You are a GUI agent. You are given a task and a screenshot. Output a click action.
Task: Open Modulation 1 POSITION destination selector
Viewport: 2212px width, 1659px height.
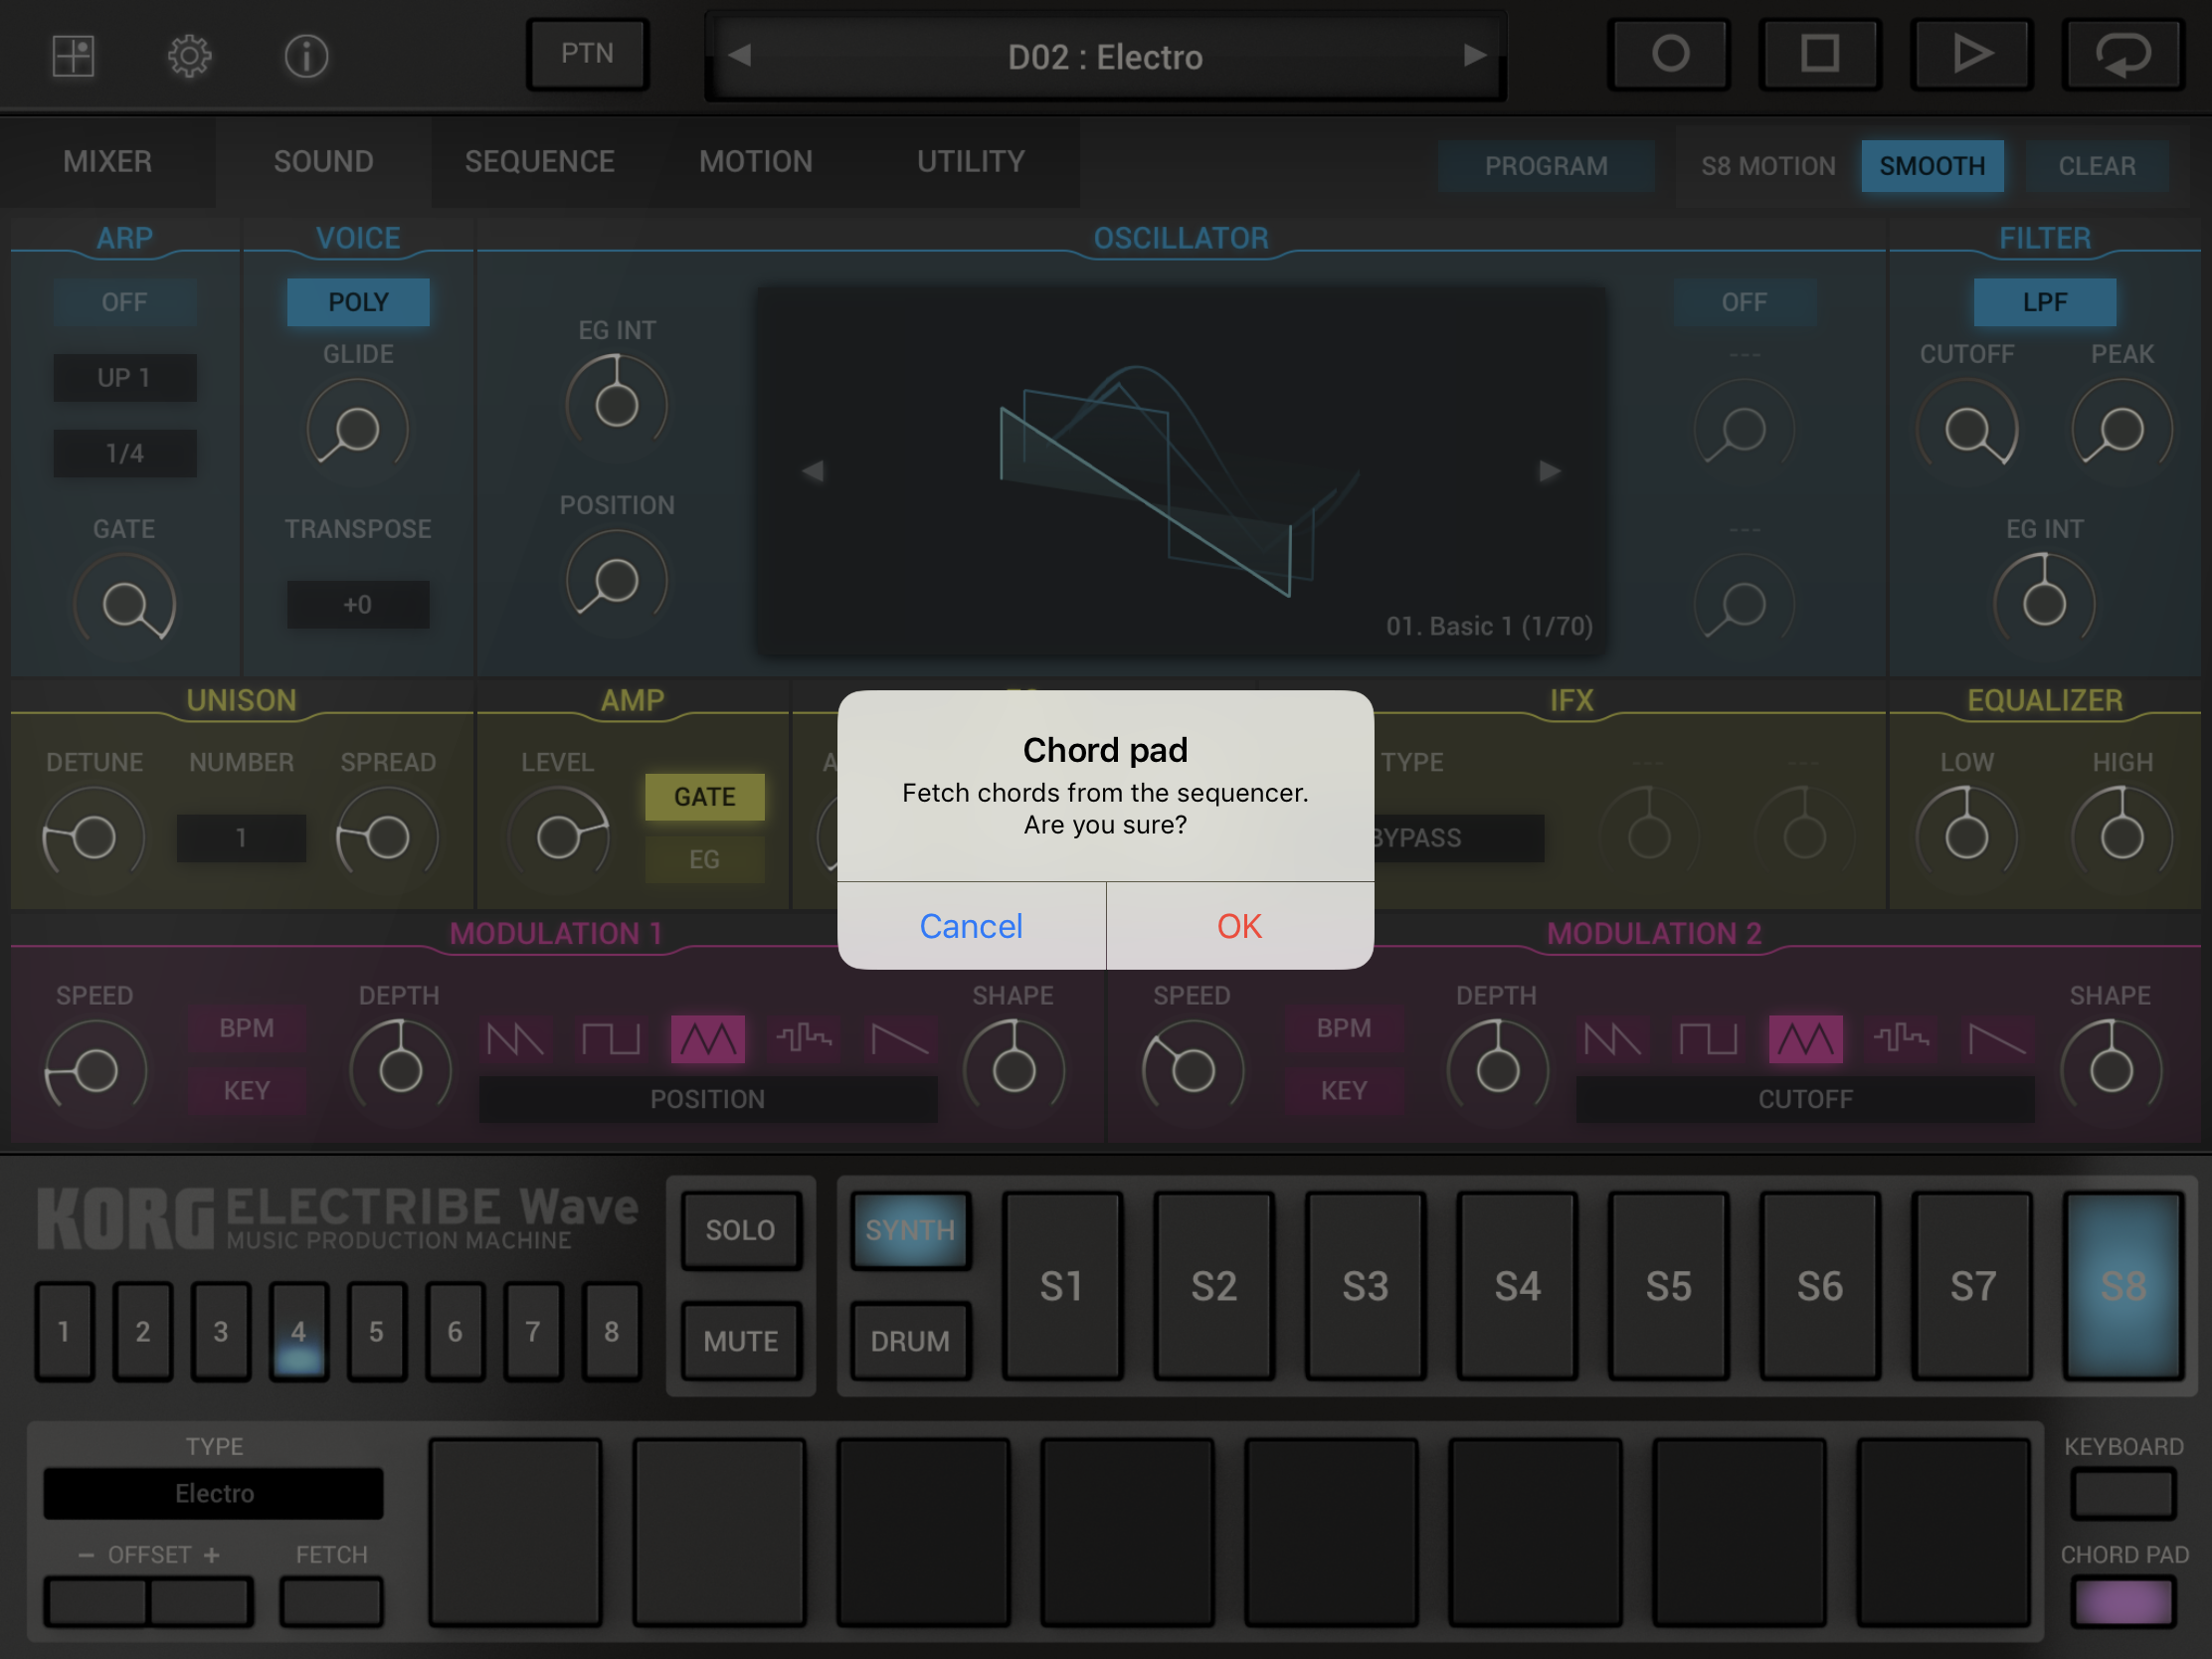[708, 1099]
